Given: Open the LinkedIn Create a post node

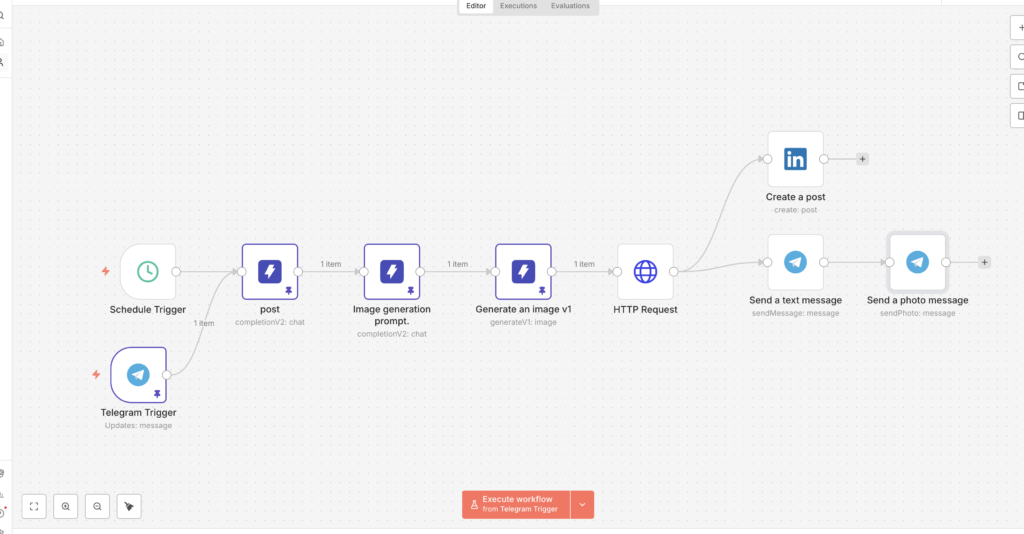Looking at the screenshot, I should [x=795, y=159].
